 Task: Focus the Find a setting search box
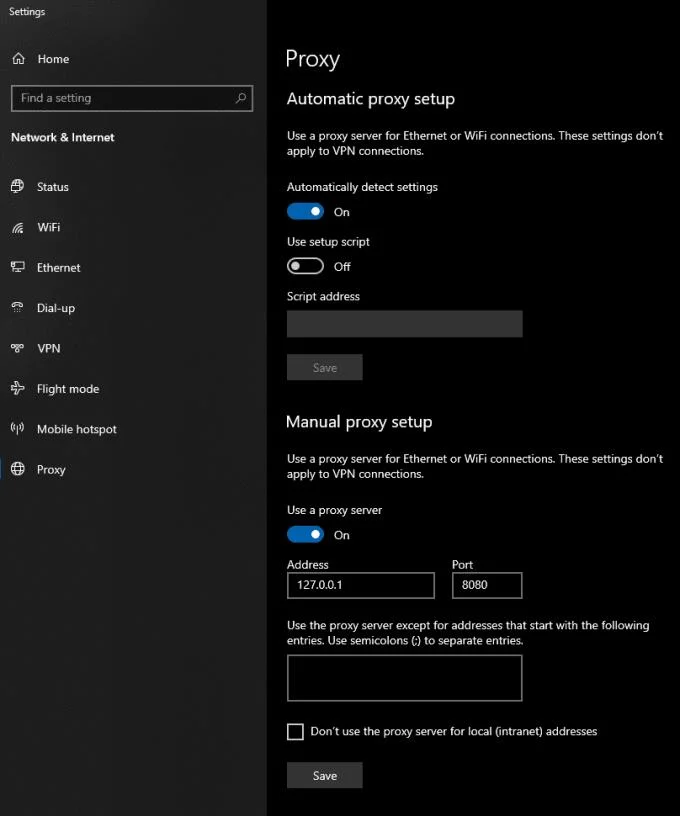pyautogui.click(x=132, y=98)
